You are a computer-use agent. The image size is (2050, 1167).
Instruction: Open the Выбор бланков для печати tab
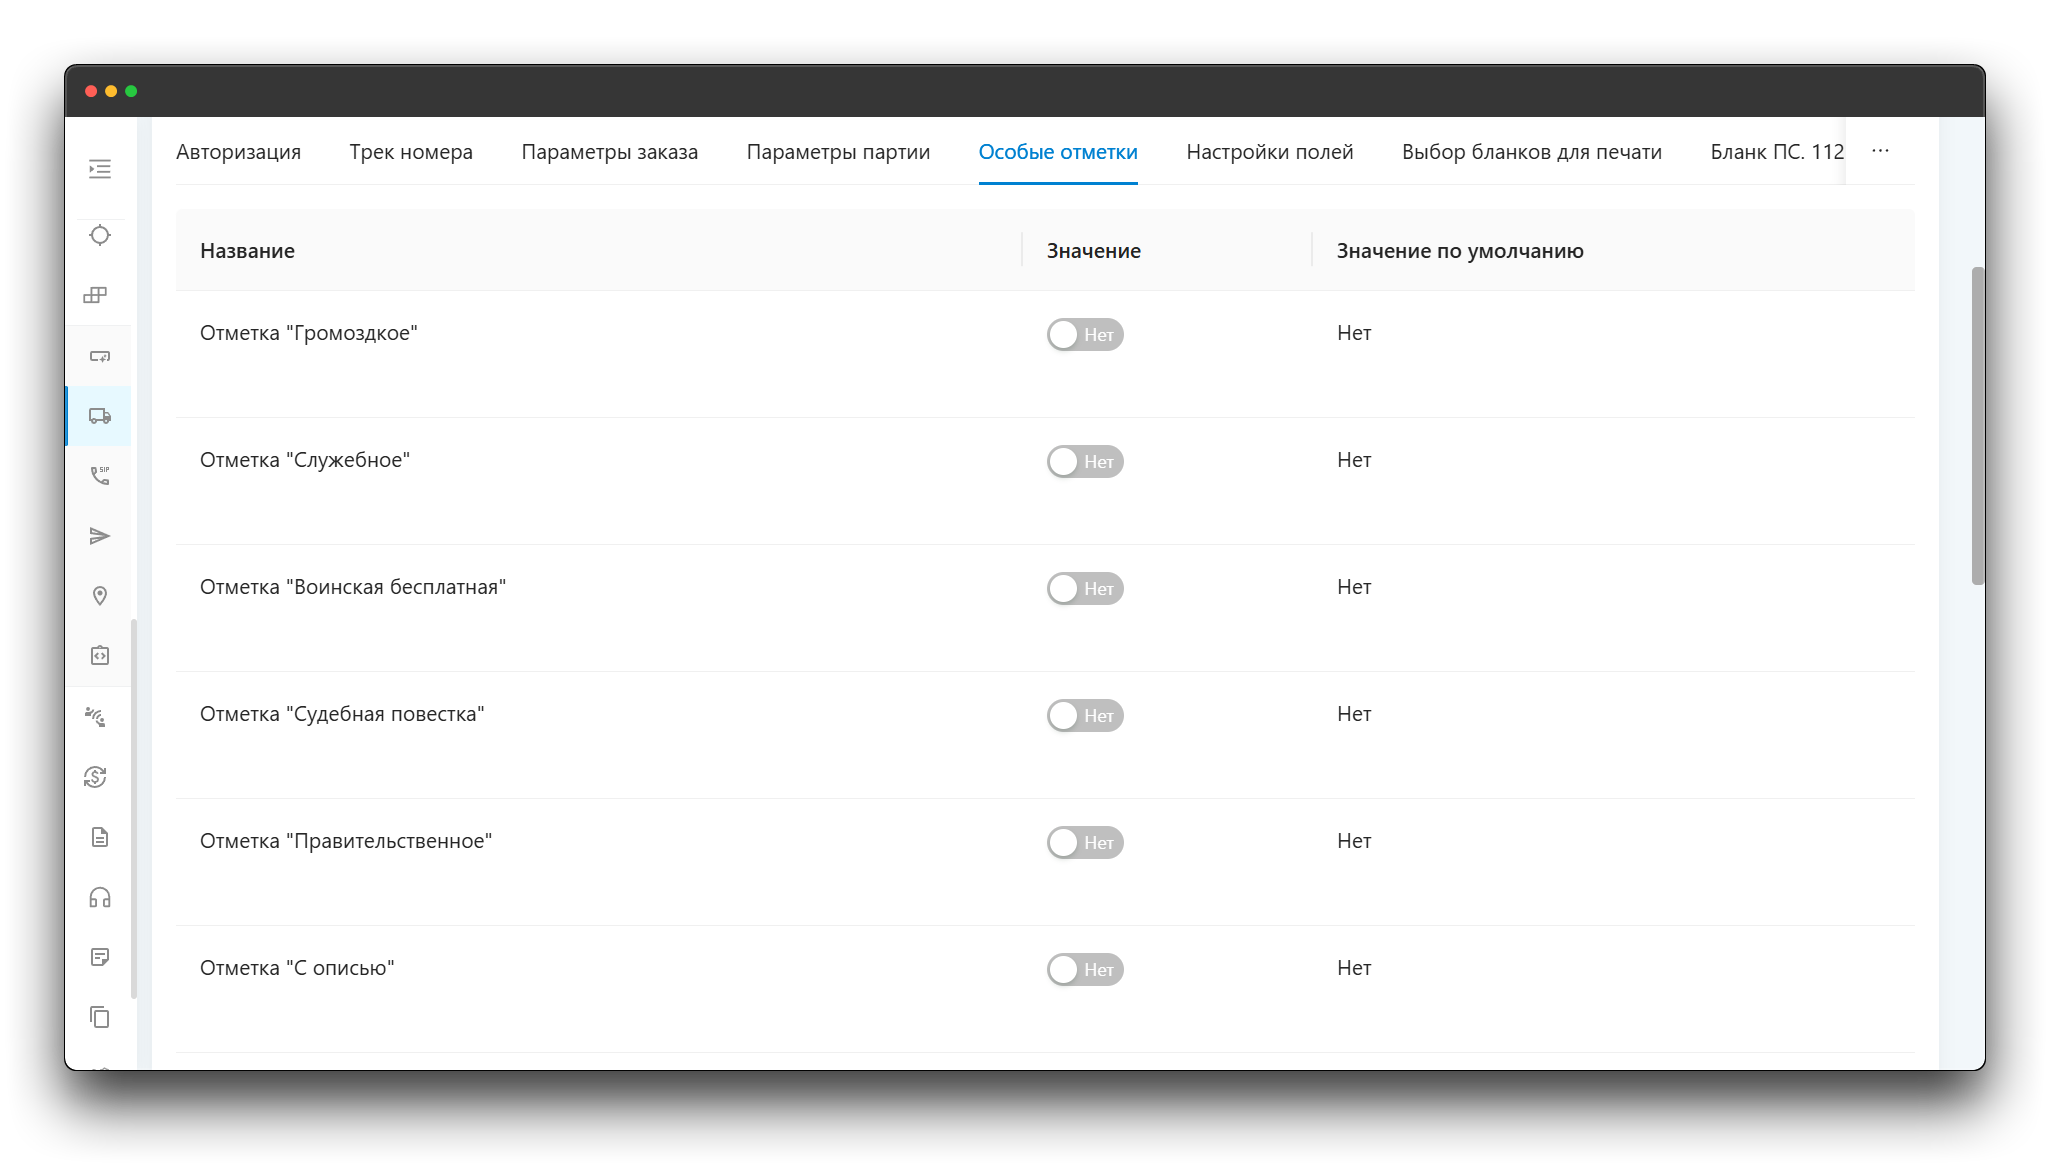(x=1532, y=152)
